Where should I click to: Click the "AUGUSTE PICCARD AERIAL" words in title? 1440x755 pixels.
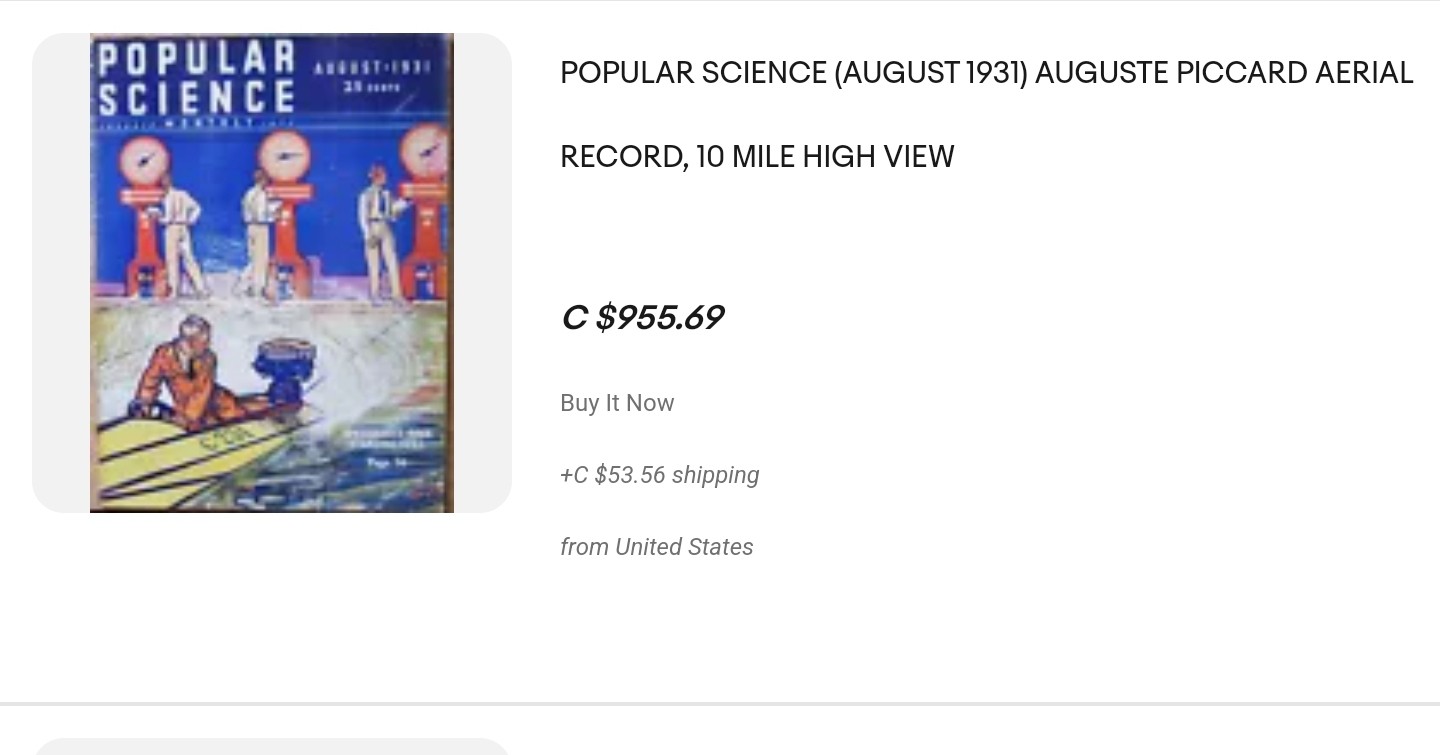point(1223,73)
